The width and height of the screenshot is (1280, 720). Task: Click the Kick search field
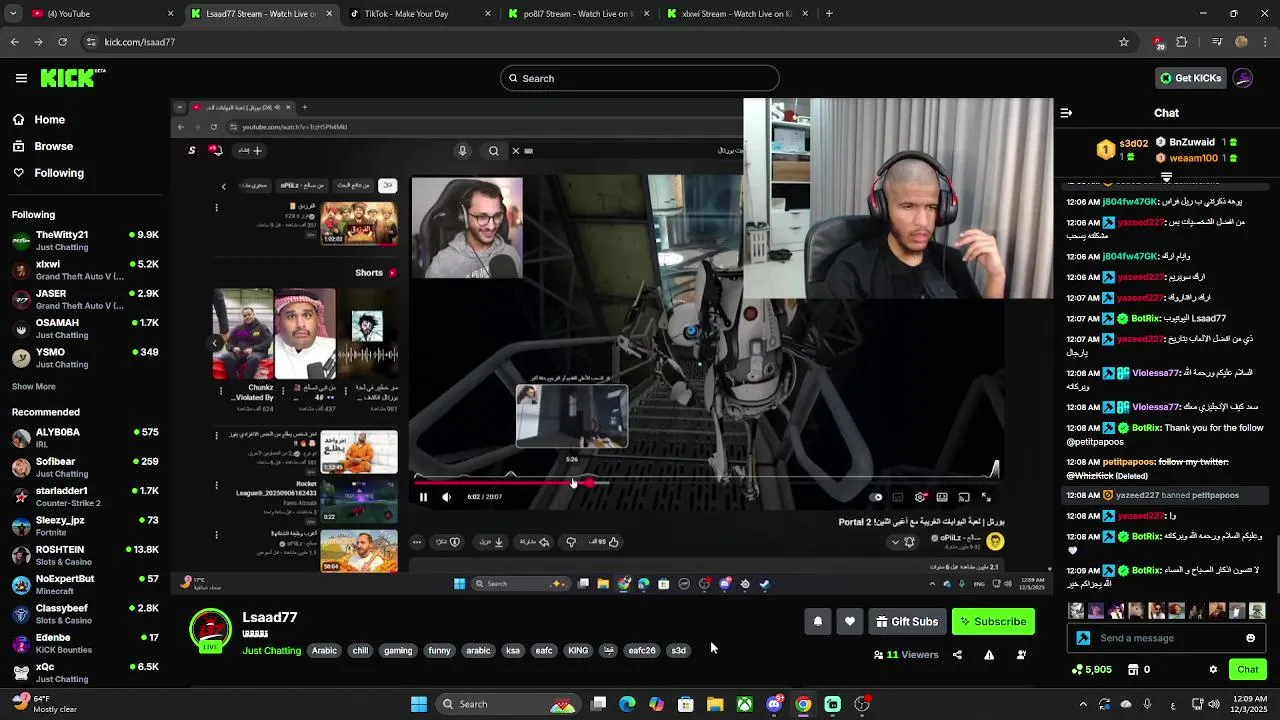[x=640, y=78]
